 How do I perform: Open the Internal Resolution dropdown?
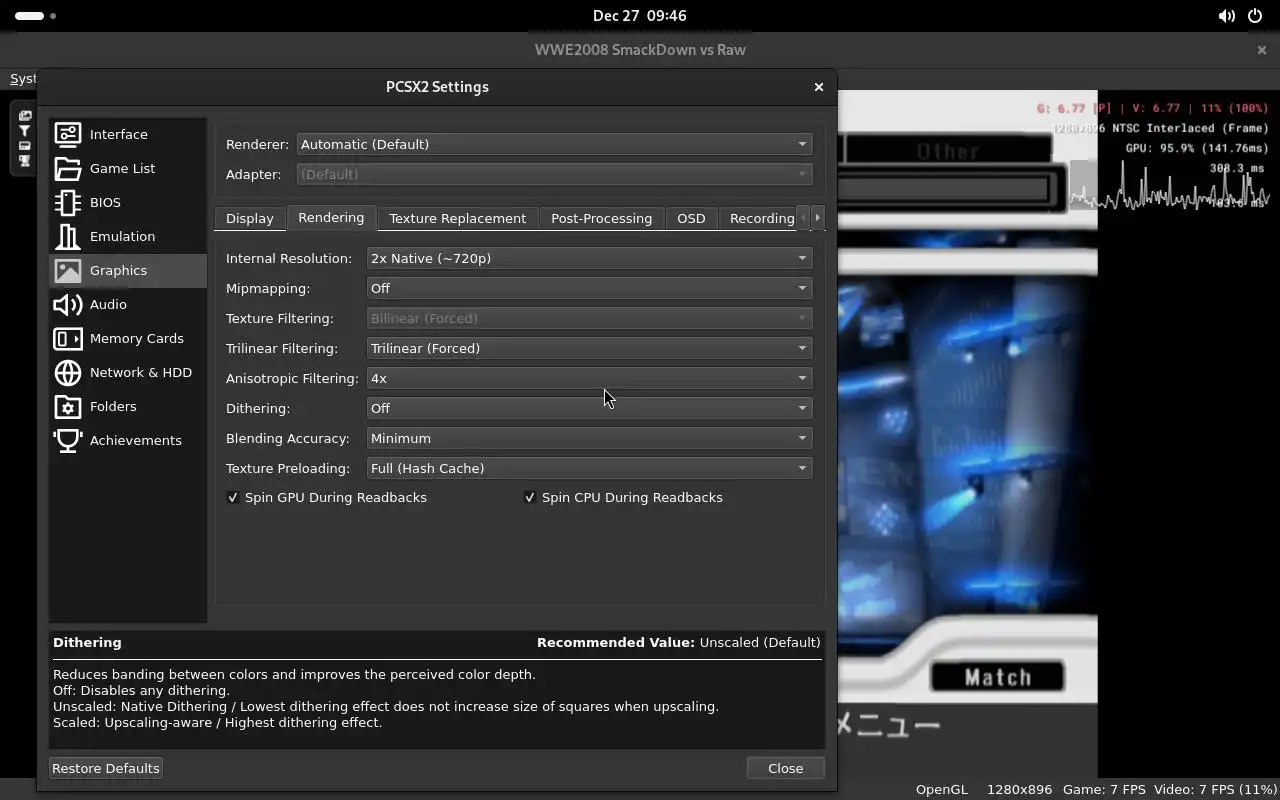click(x=589, y=258)
